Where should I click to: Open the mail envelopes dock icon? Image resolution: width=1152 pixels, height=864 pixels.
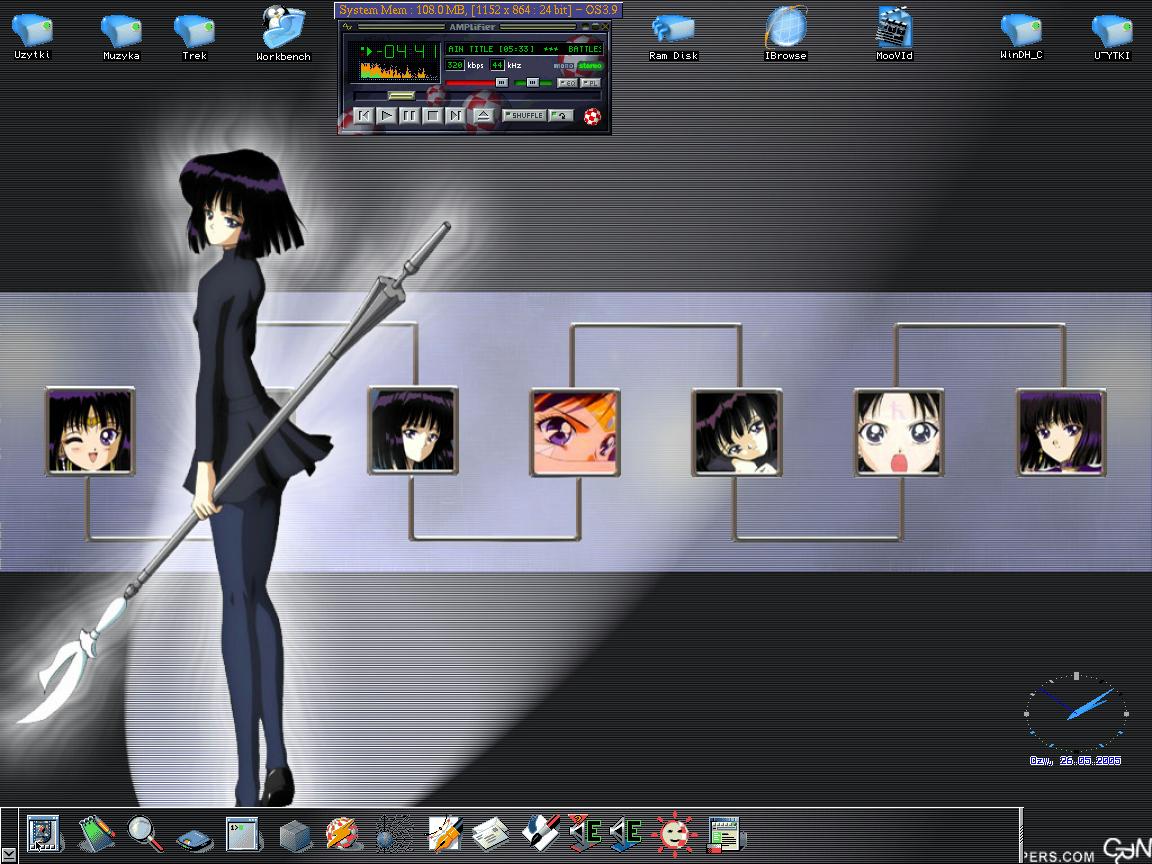pos(491,835)
